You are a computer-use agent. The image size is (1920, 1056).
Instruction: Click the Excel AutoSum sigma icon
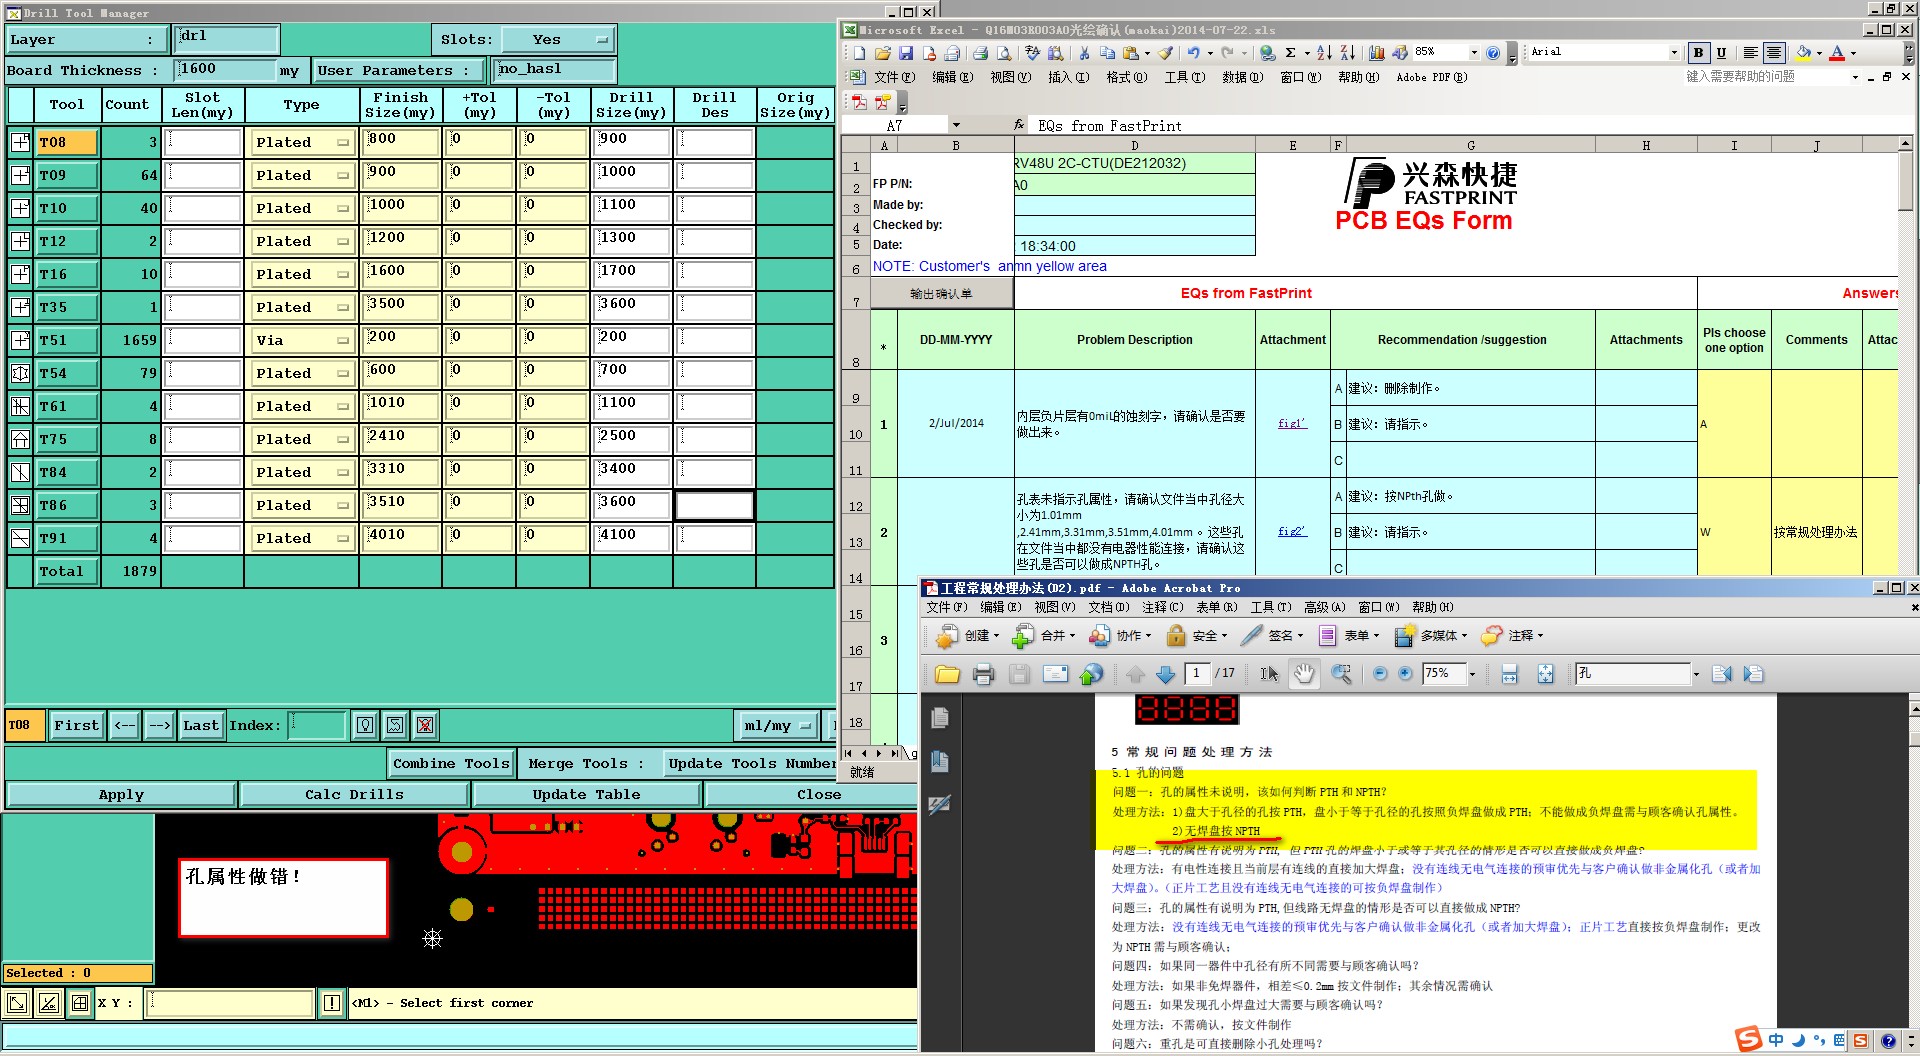click(x=1291, y=53)
